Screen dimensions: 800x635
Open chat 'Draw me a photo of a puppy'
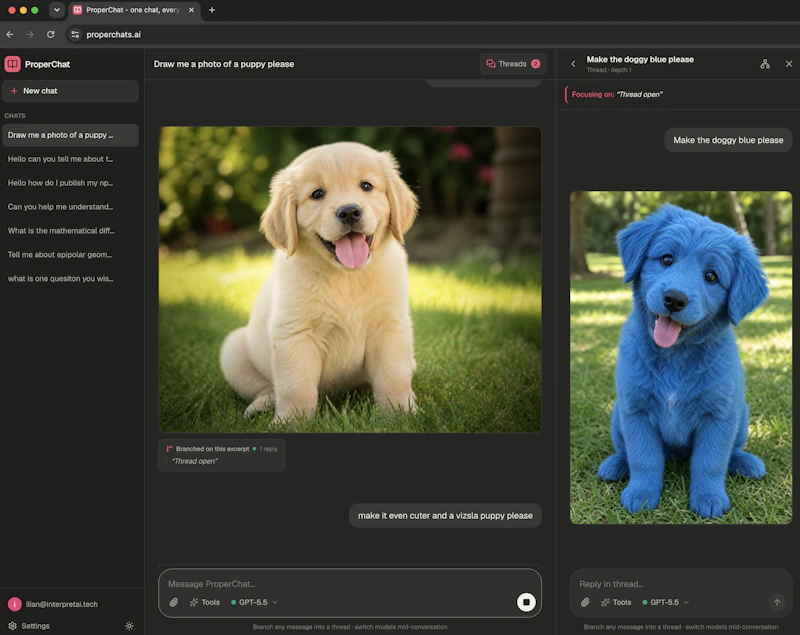point(70,135)
